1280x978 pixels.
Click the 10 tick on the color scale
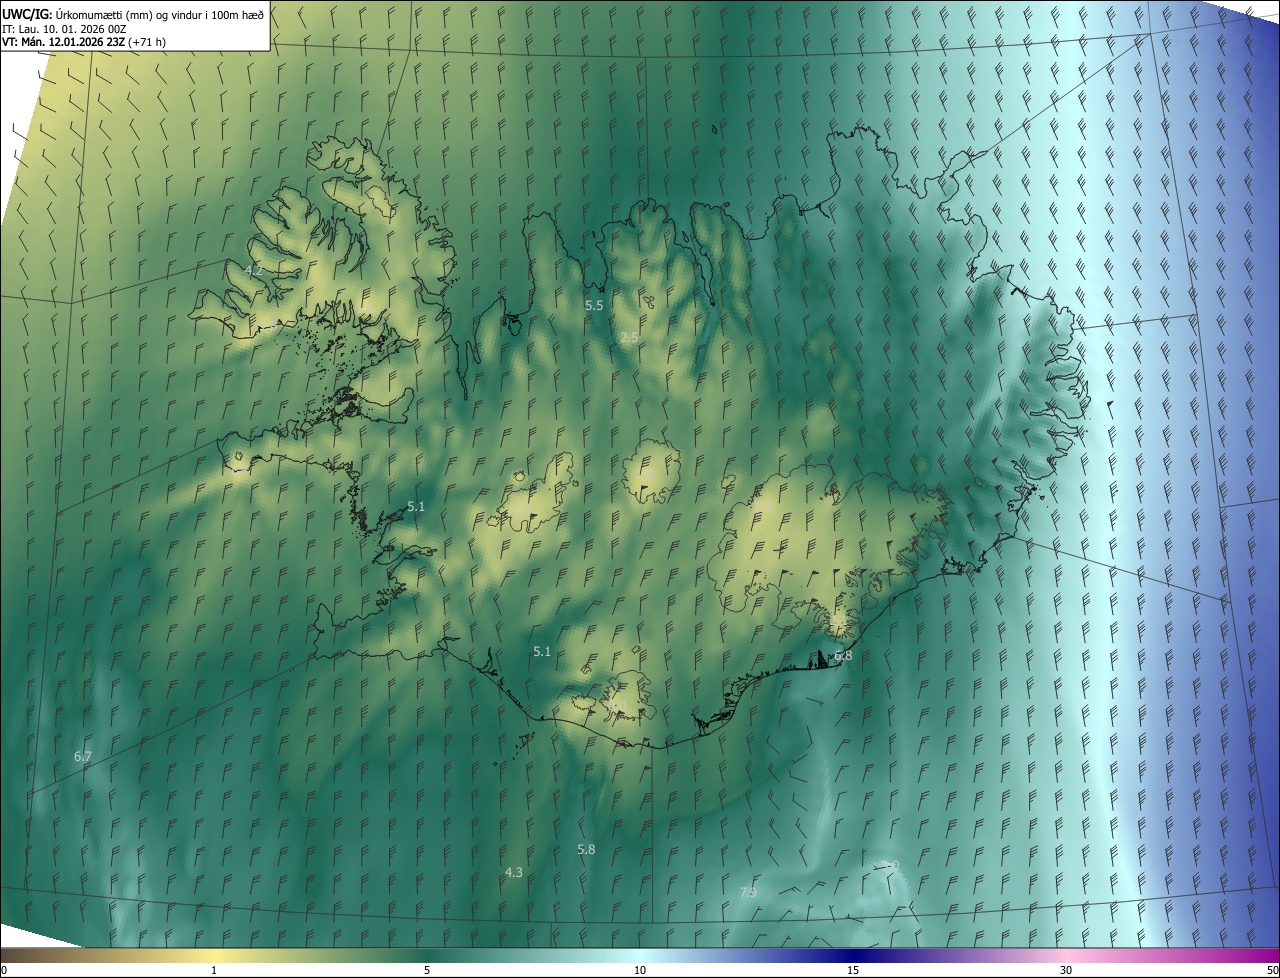pos(640,970)
